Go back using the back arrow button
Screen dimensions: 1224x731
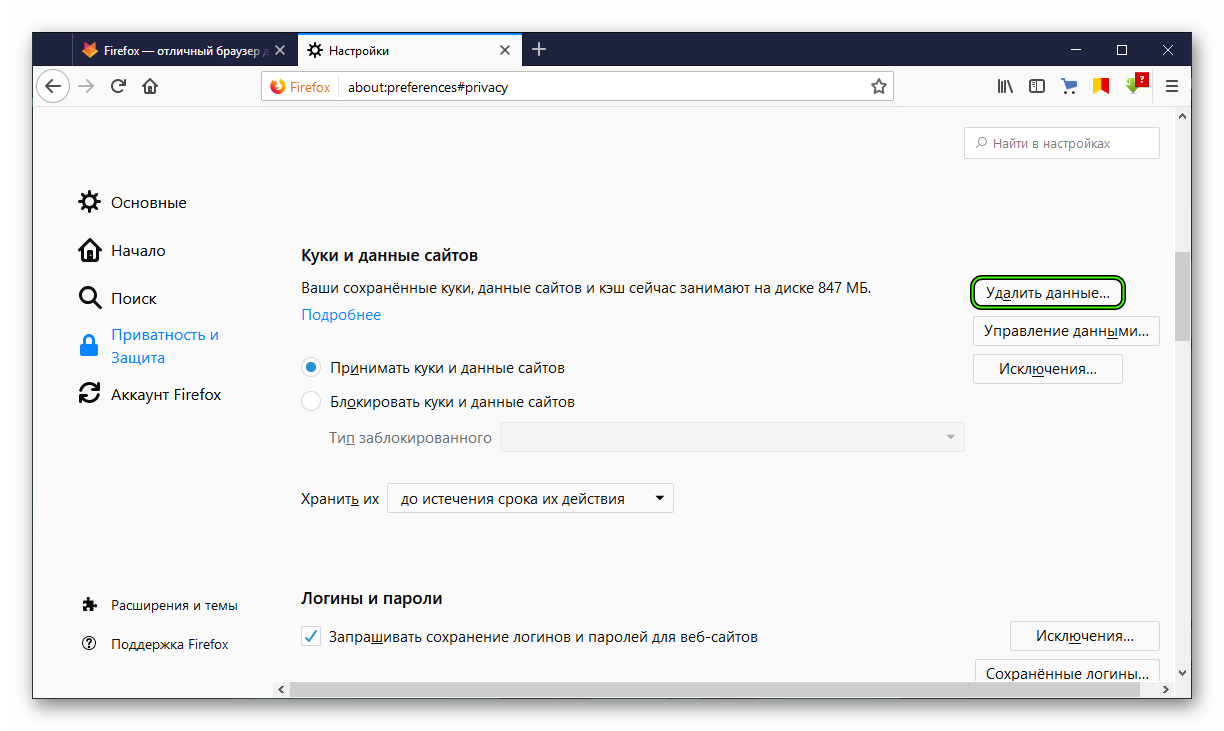pyautogui.click(x=53, y=87)
